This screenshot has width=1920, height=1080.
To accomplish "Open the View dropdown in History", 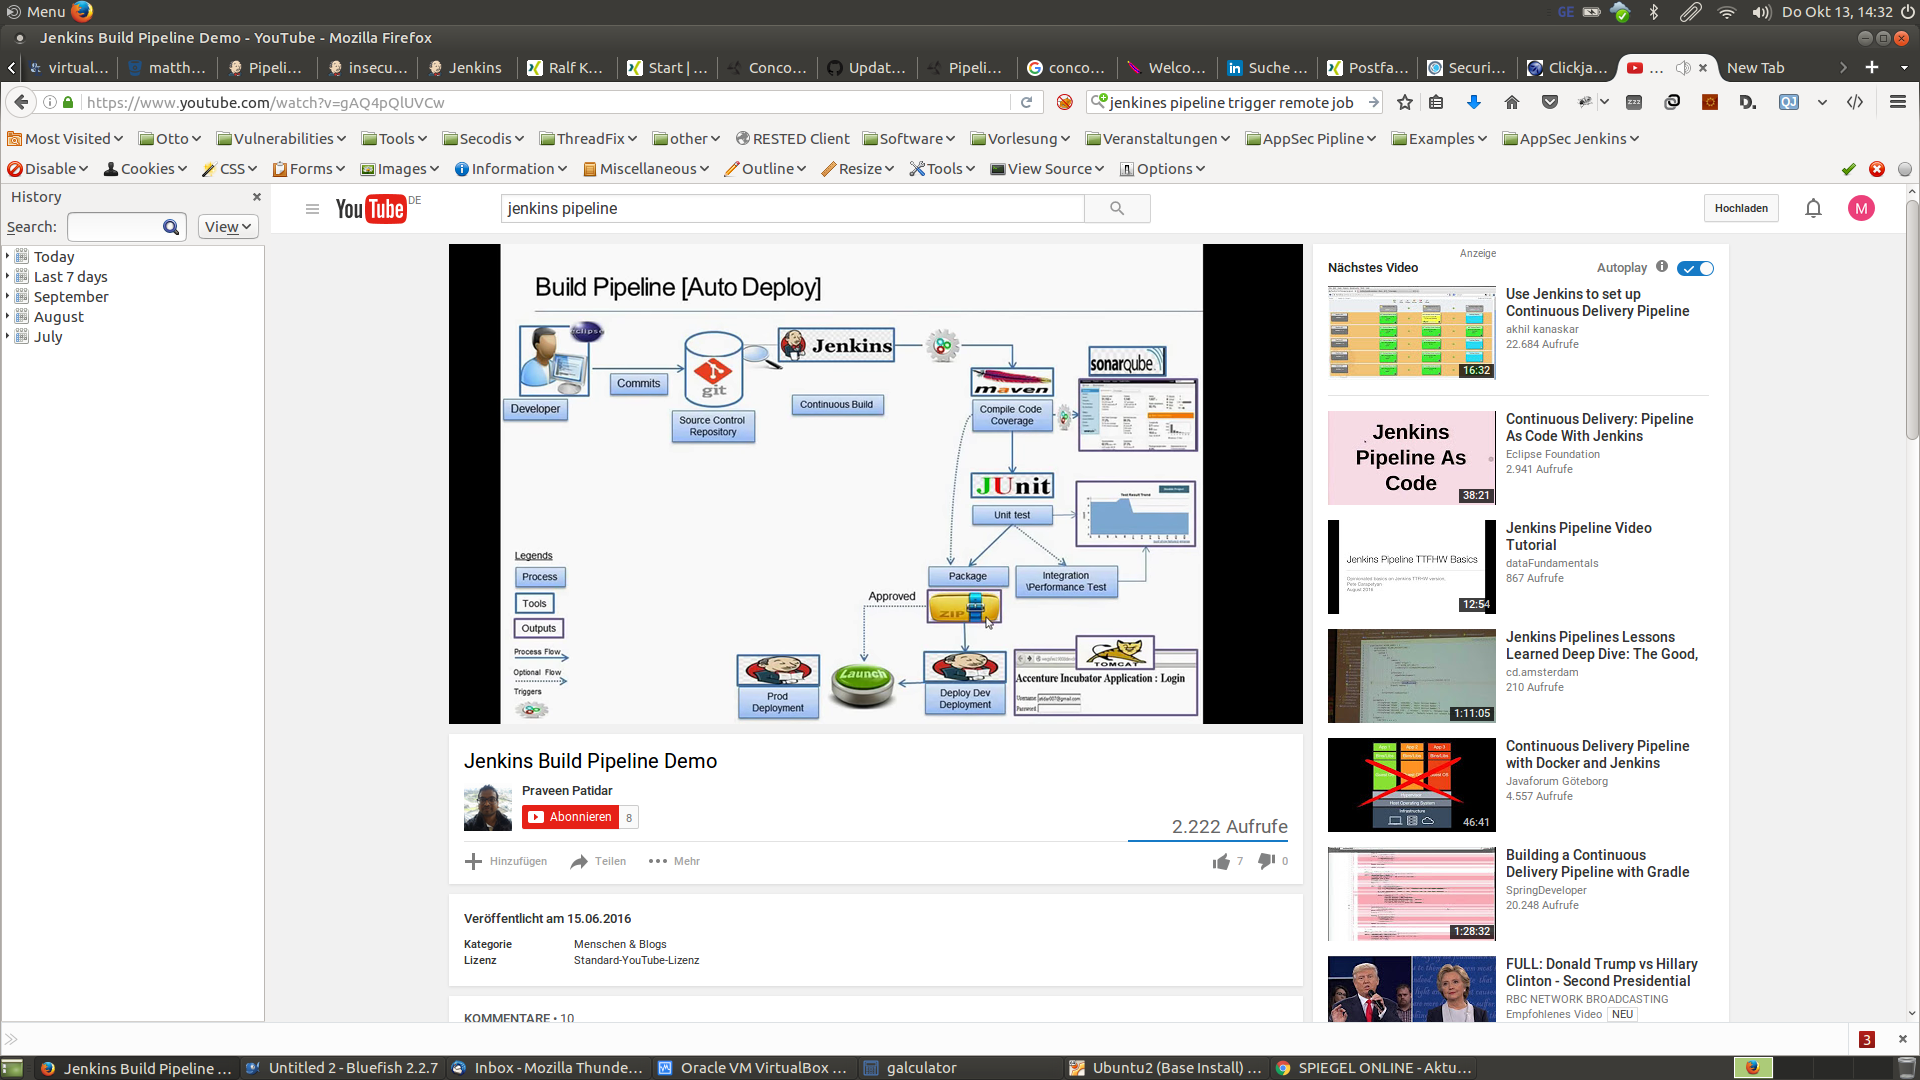I will pos(228,227).
